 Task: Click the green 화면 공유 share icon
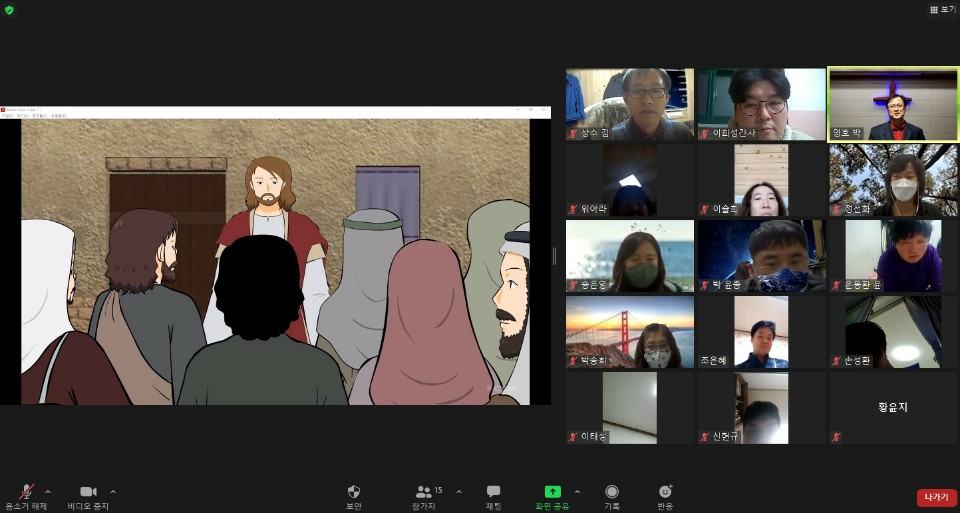coord(552,492)
